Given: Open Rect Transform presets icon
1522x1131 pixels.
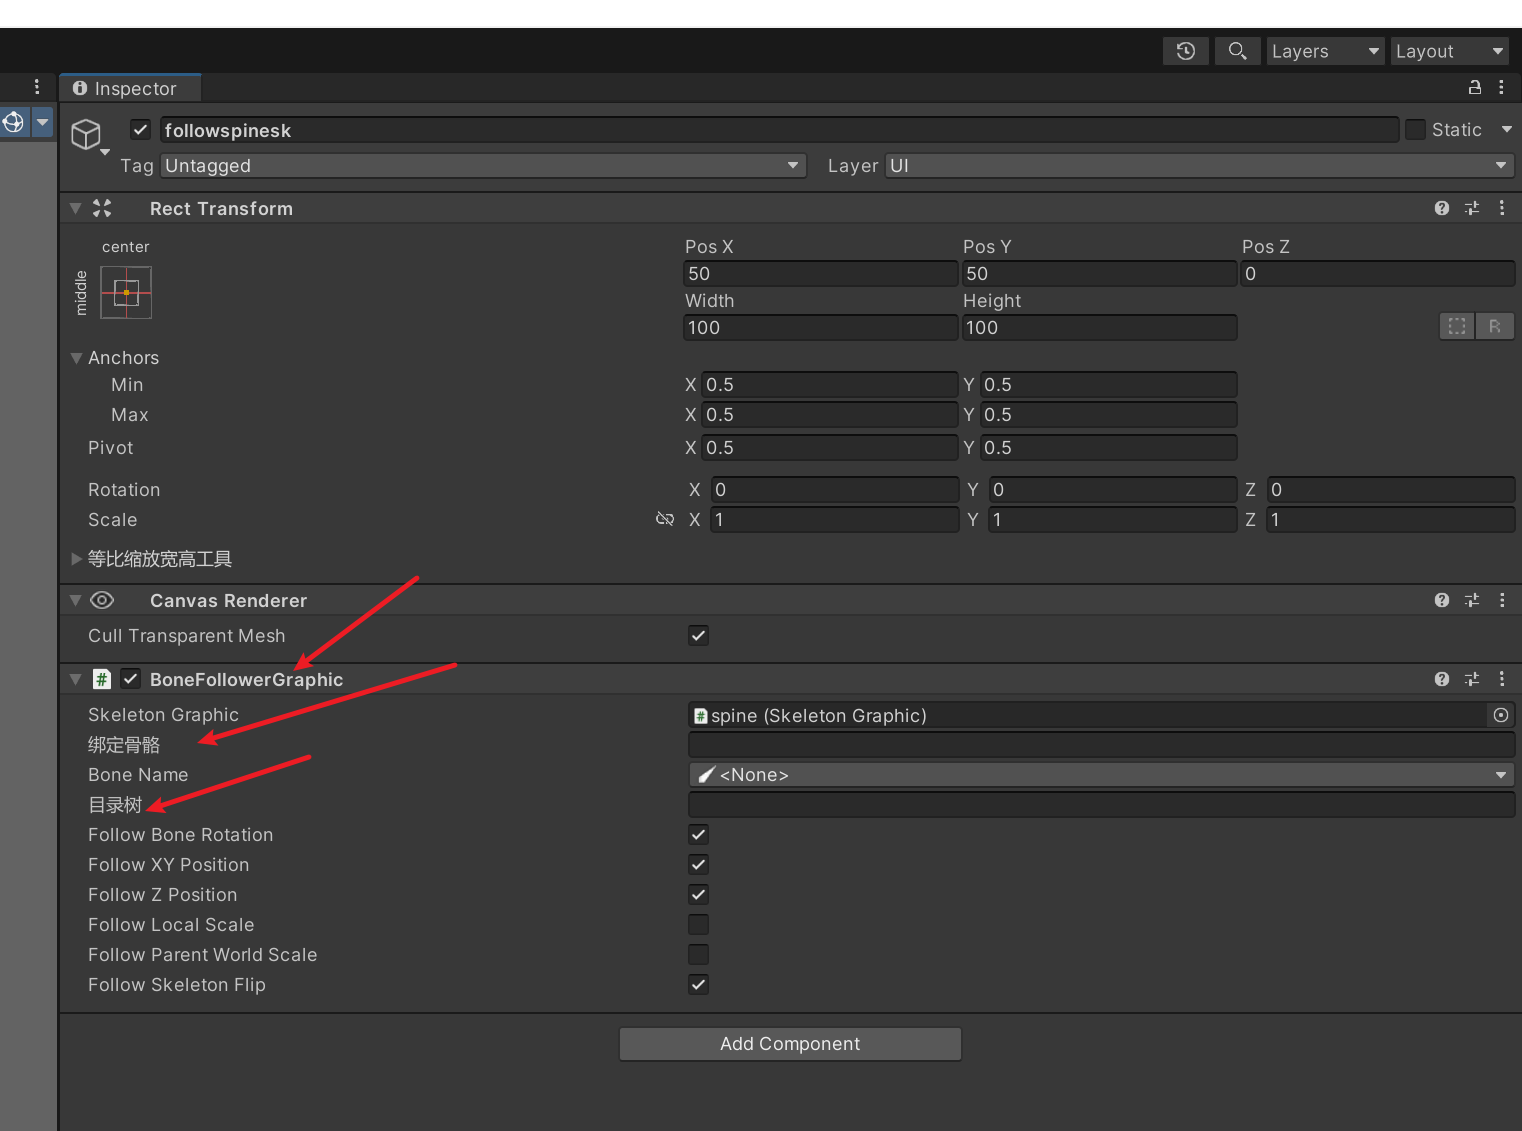Looking at the screenshot, I should (x=1472, y=208).
